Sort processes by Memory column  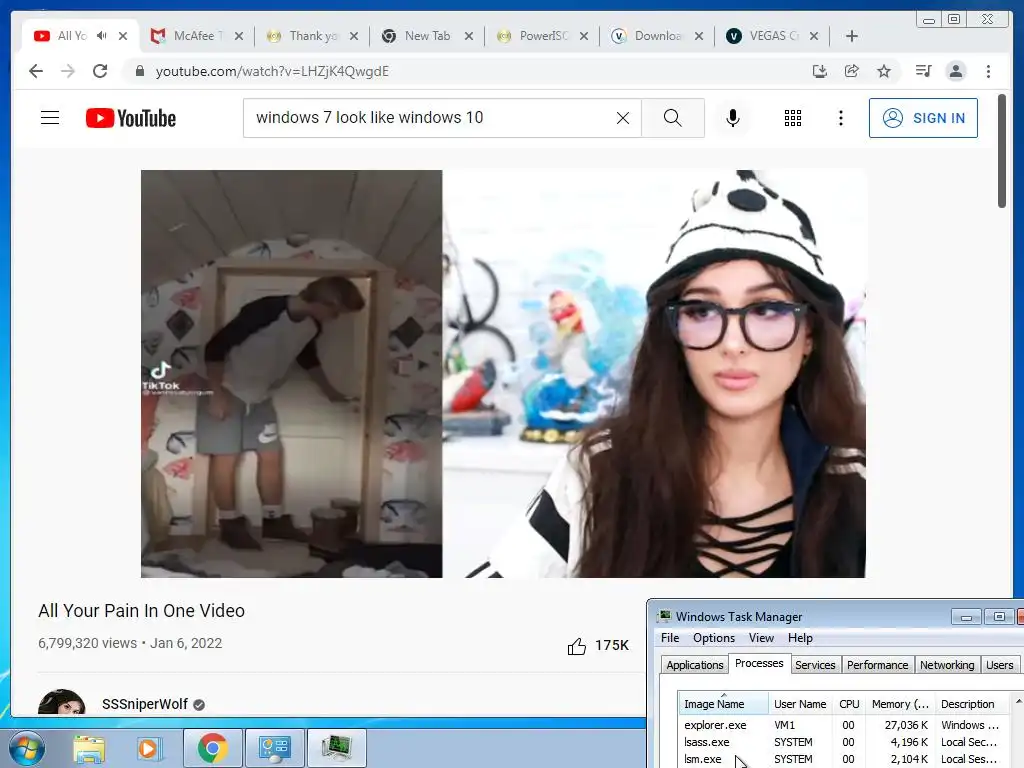[900, 704]
